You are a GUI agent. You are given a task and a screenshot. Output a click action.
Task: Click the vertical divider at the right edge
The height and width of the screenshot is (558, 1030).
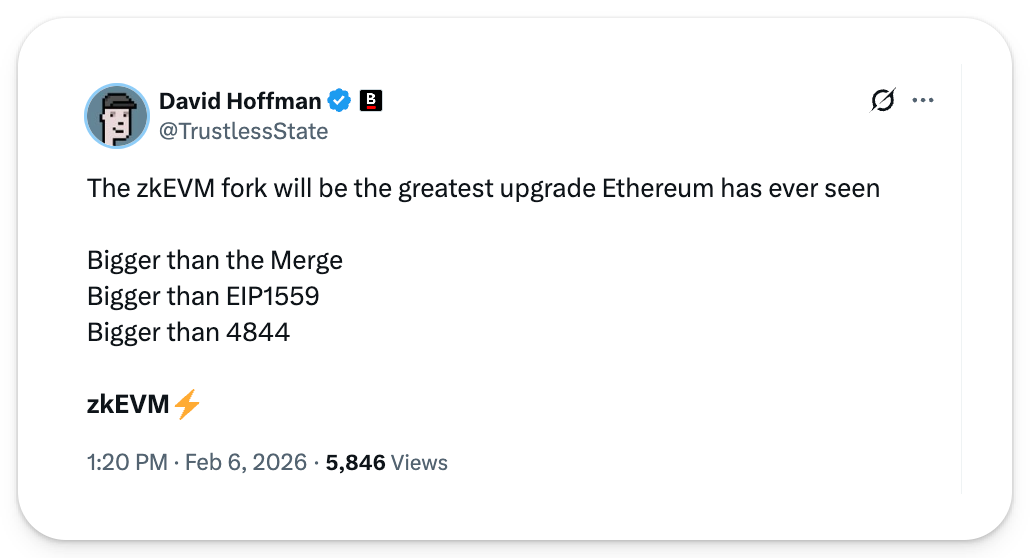click(961, 280)
